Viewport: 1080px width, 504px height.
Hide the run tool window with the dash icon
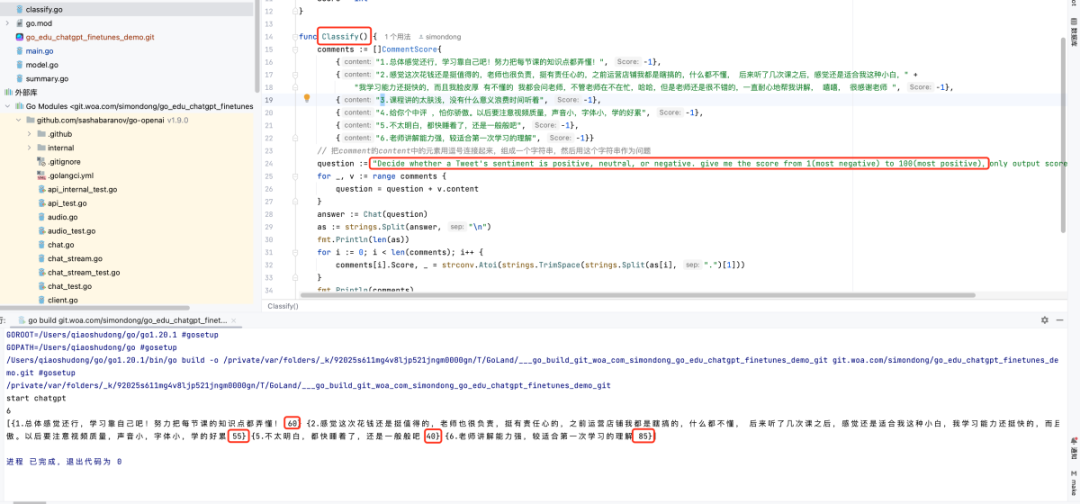coord(1059,320)
